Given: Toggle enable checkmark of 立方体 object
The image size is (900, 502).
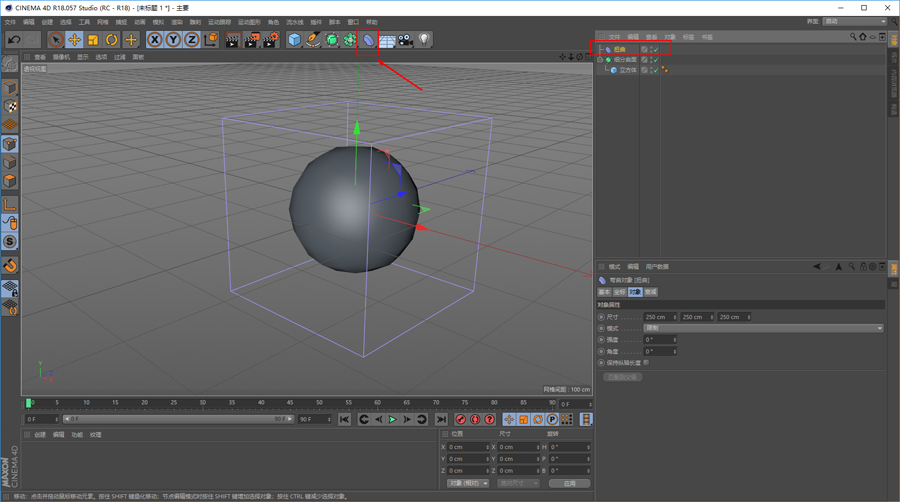Looking at the screenshot, I should (x=655, y=70).
